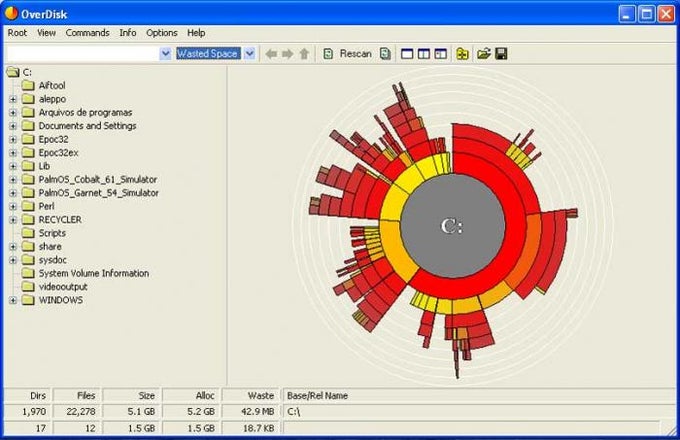Image resolution: width=680 pixels, height=440 pixels.
Task: Select the Scripts folder in the tree
Action: coord(54,233)
